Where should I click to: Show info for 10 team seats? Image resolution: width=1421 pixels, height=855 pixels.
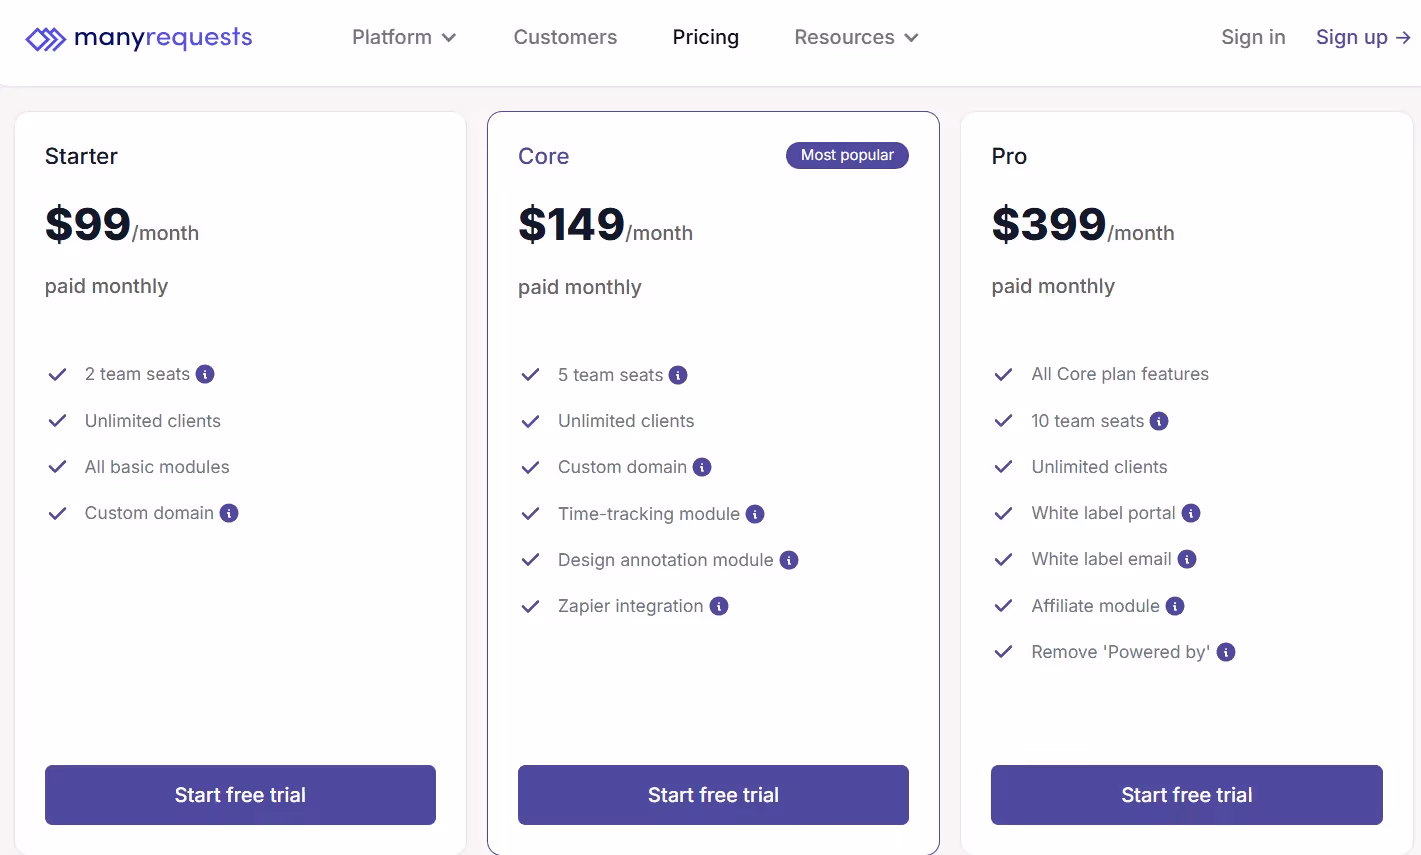[1159, 421]
